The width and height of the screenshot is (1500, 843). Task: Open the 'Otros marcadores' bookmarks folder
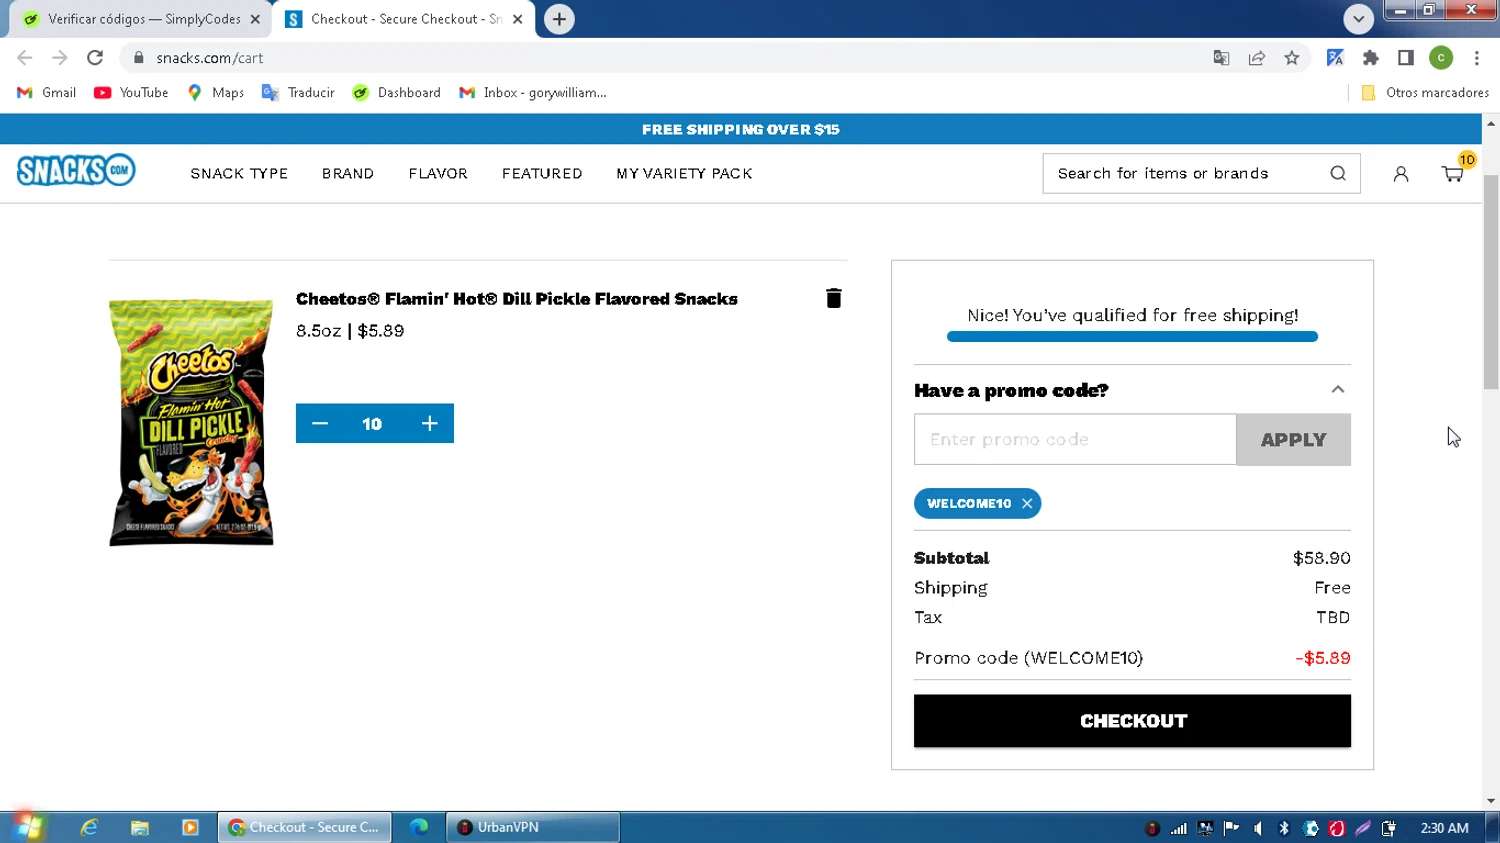click(1425, 93)
